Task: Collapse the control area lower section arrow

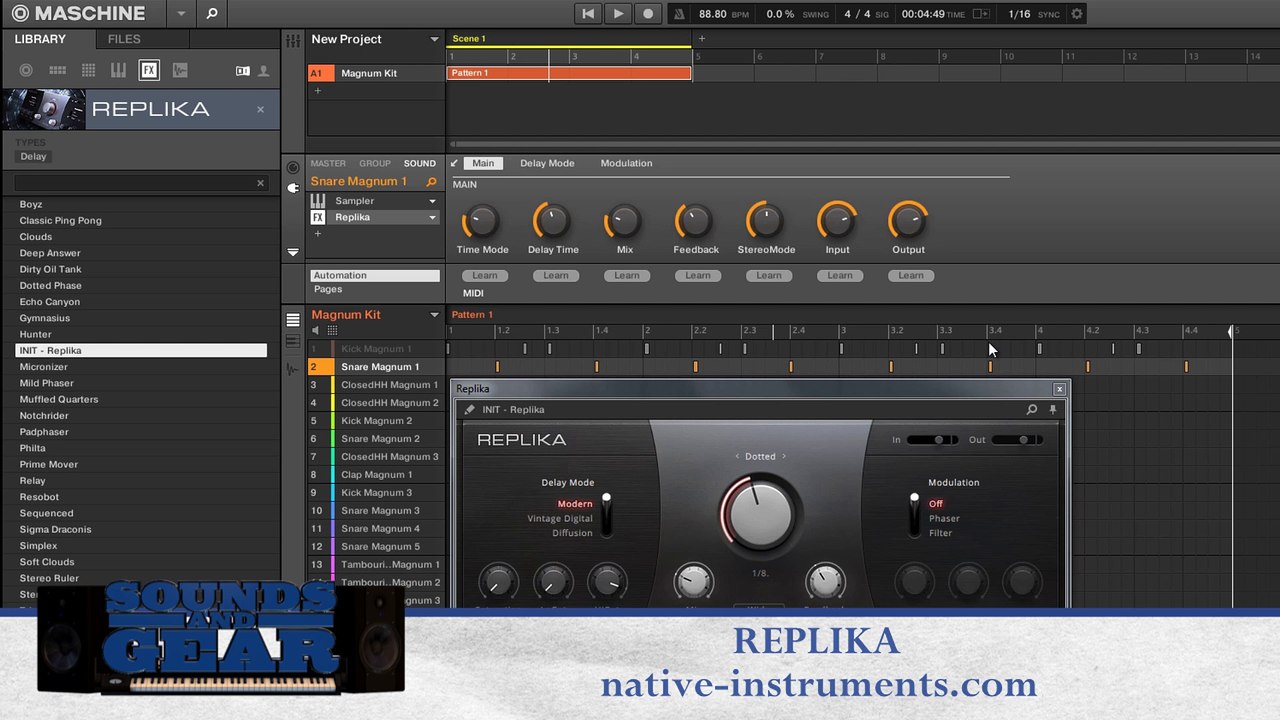Action: click(x=293, y=252)
